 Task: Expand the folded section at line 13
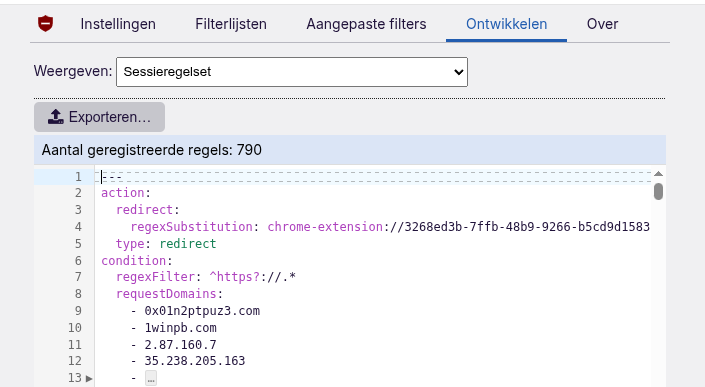click(x=89, y=378)
